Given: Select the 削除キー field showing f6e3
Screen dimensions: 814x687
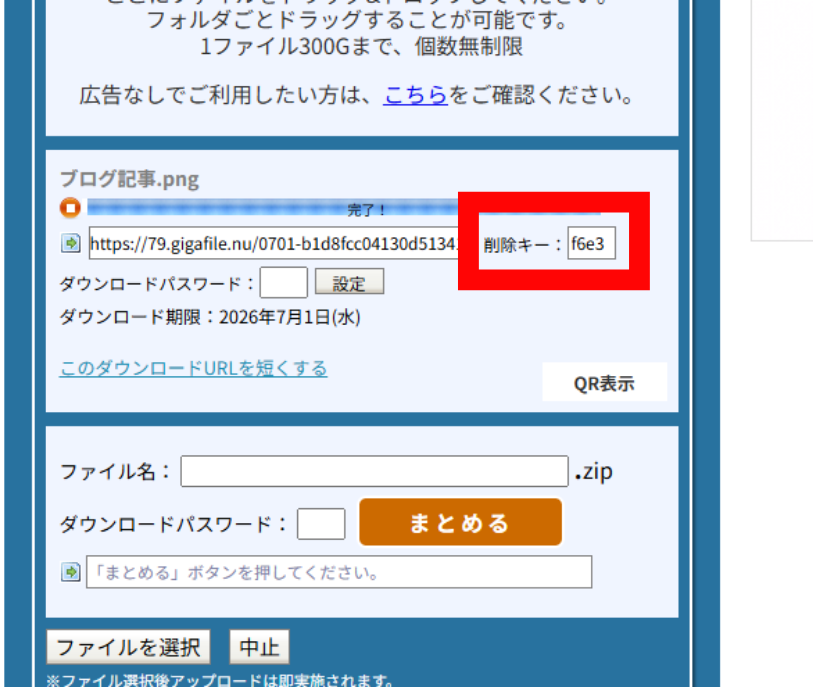Looking at the screenshot, I should 591,243.
